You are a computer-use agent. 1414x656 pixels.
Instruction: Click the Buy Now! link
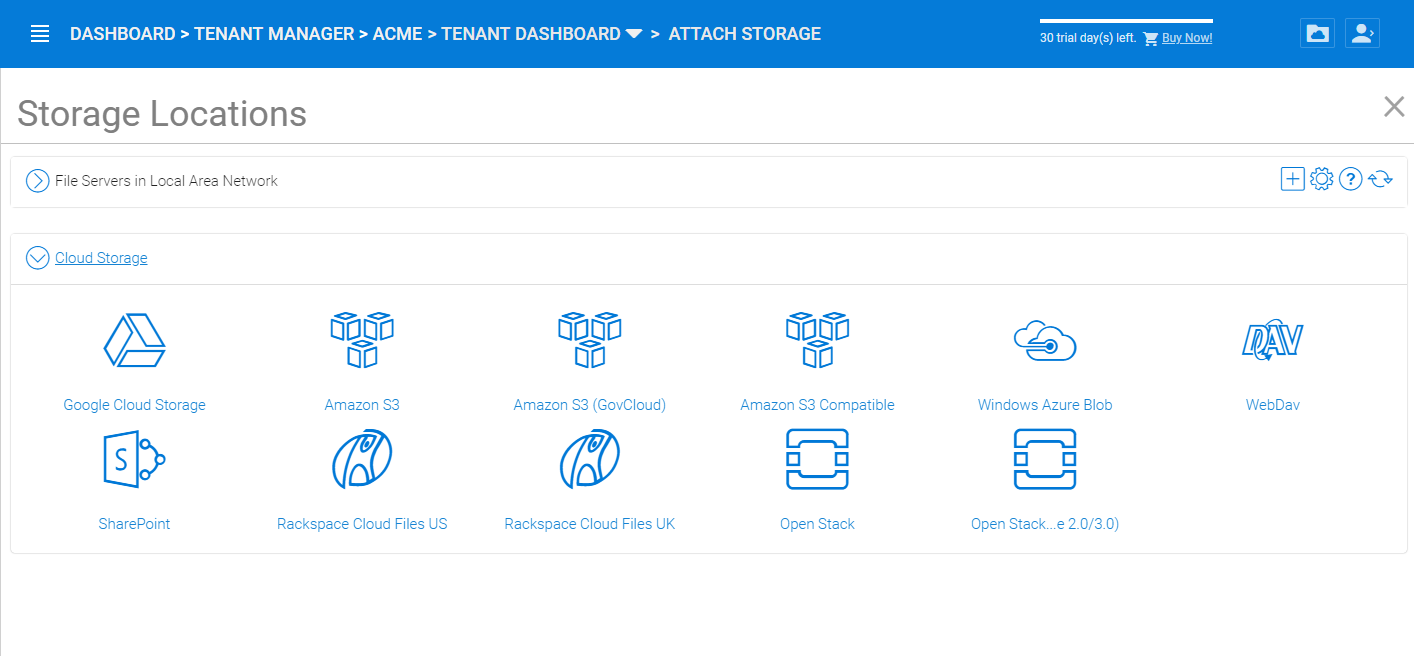[x=1187, y=39]
